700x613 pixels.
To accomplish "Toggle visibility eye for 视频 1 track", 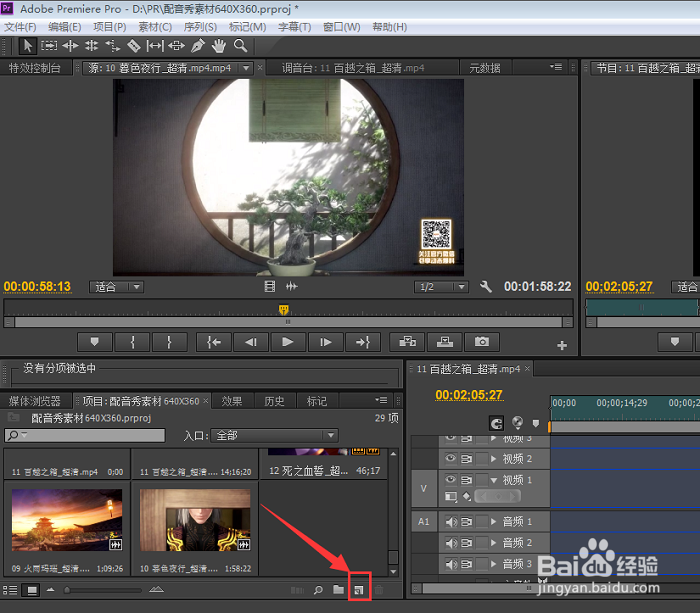I will tap(451, 480).
